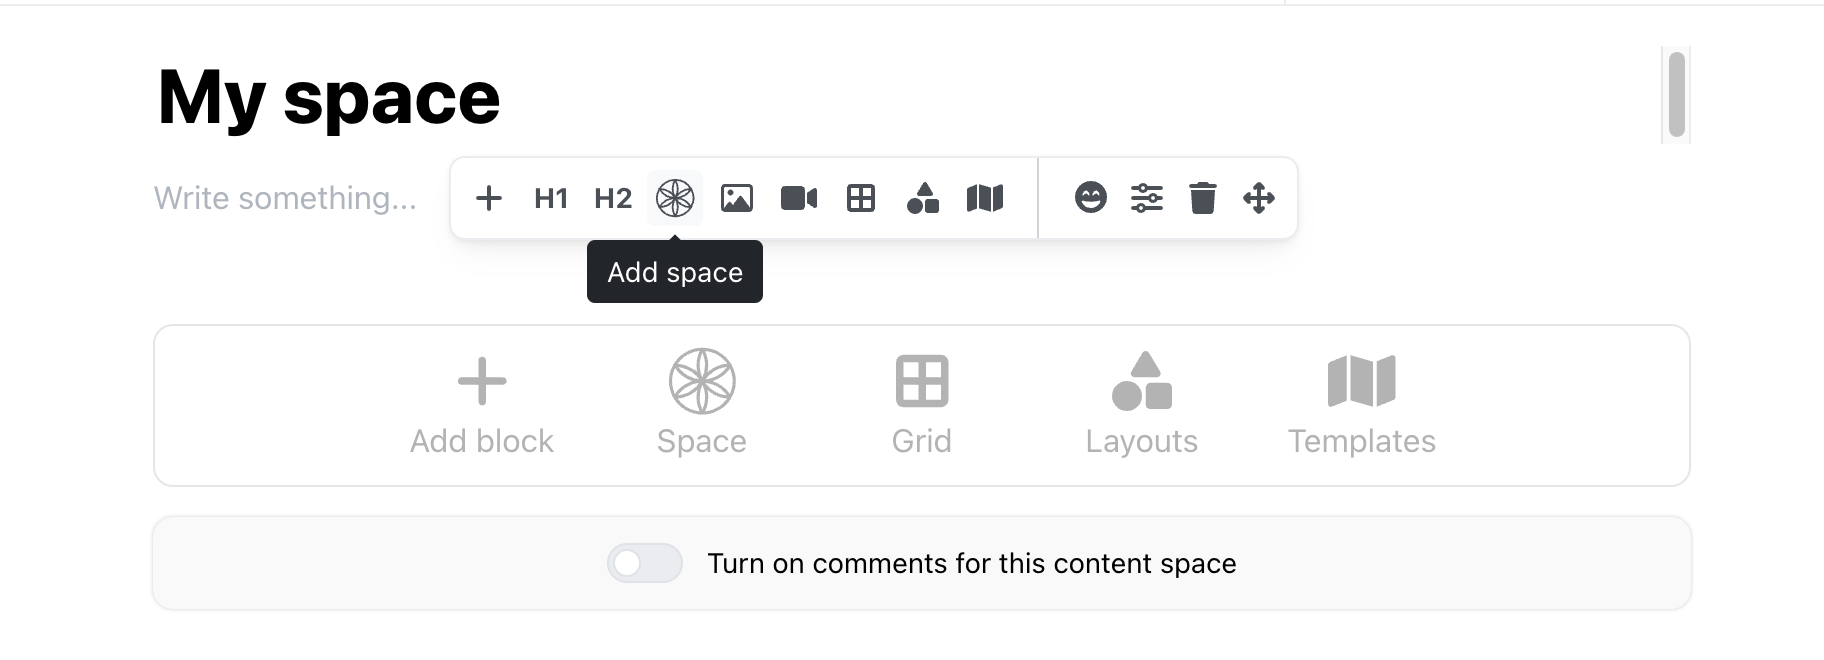Choose the large Space option
1824x660 pixels.
point(702,405)
